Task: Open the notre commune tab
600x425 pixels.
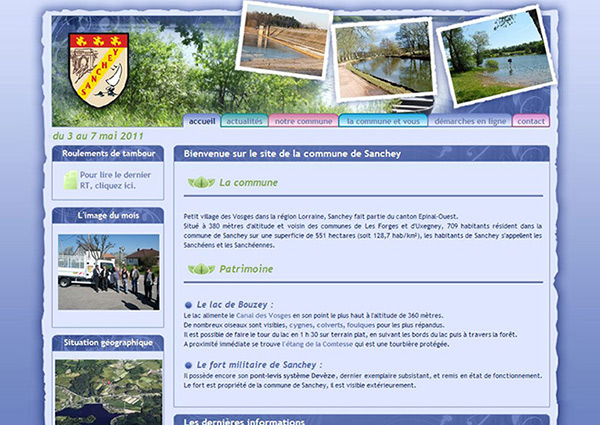Action: click(303, 121)
